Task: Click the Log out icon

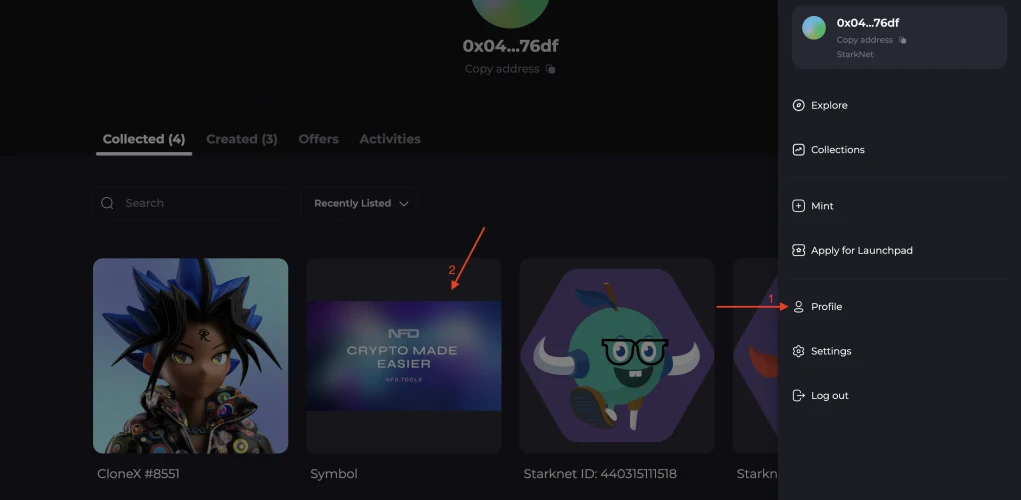Action: point(798,395)
